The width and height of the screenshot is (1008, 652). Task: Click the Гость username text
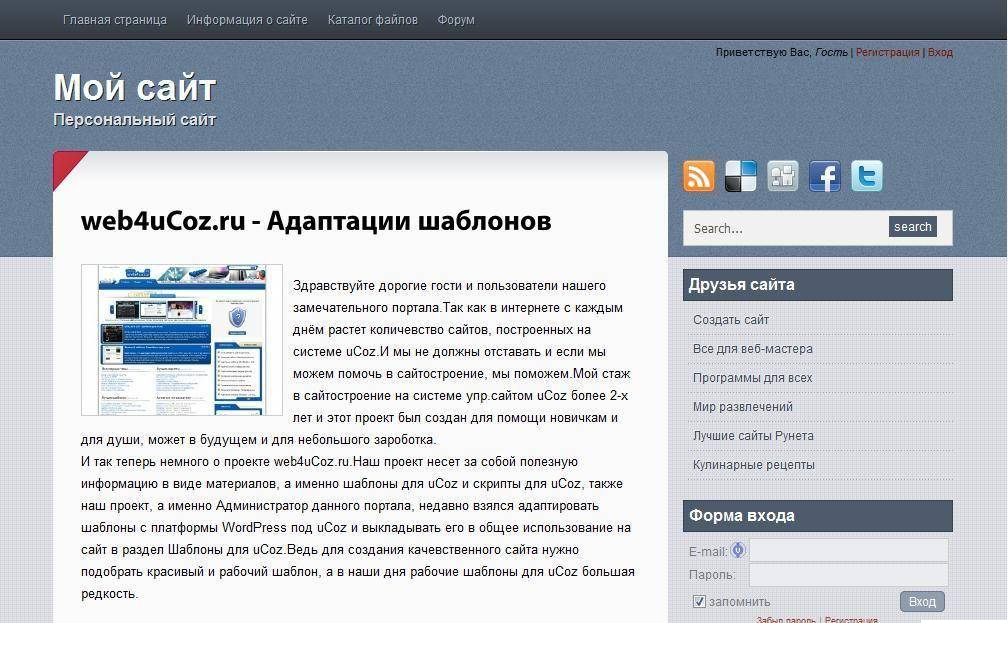click(831, 52)
